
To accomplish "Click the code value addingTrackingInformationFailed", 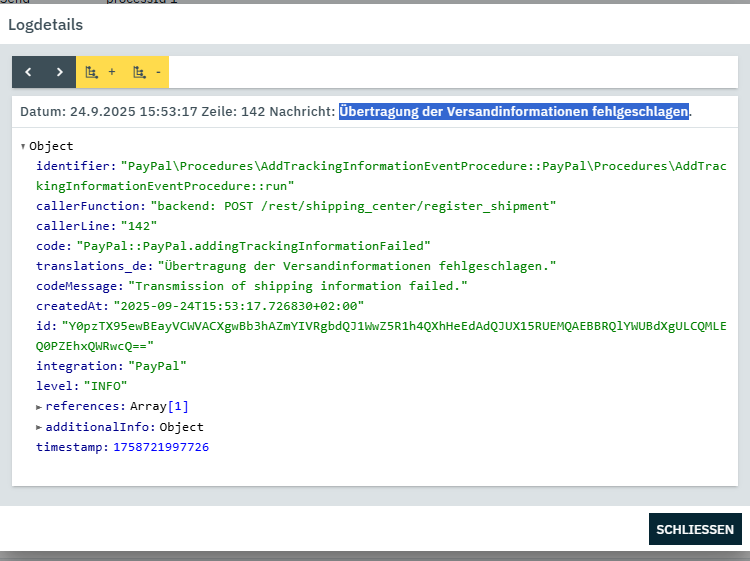I will [x=253, y=245].
